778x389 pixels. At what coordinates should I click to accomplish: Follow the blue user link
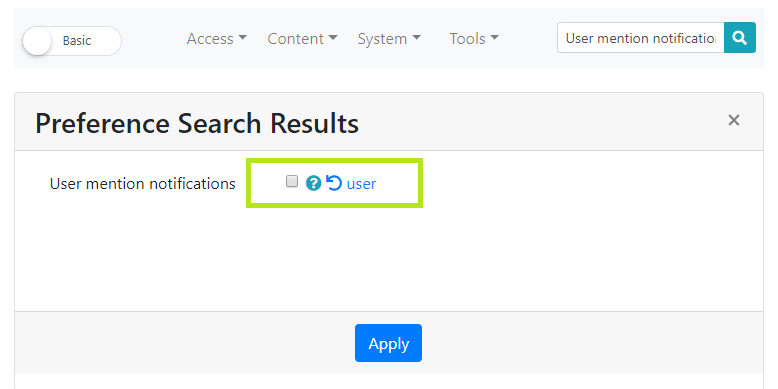361,184
